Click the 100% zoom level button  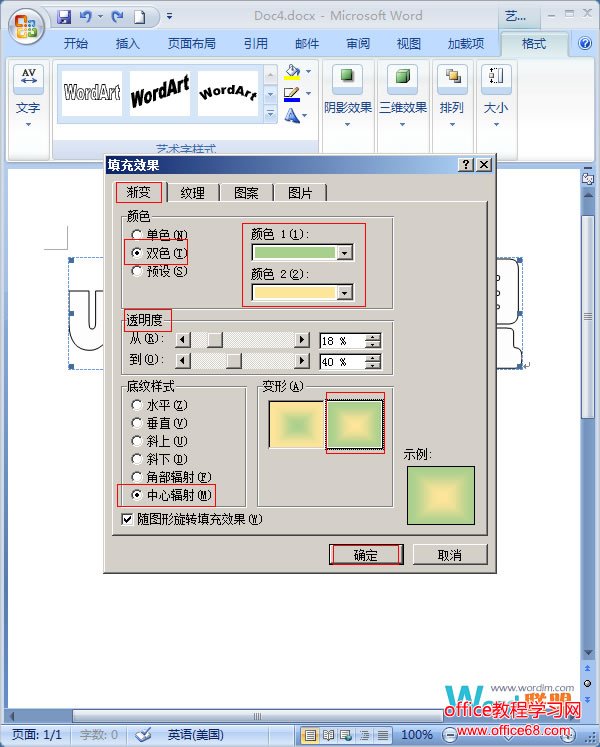(x=417, y=735)
